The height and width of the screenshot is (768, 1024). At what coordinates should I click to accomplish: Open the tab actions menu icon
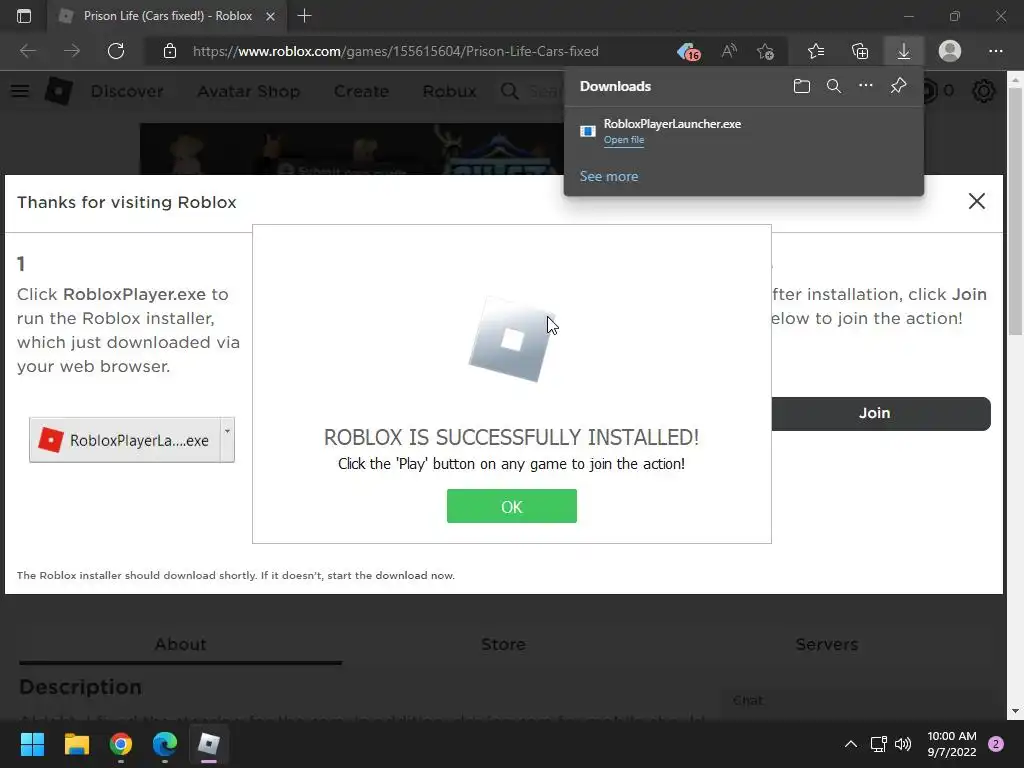[24, 16]
